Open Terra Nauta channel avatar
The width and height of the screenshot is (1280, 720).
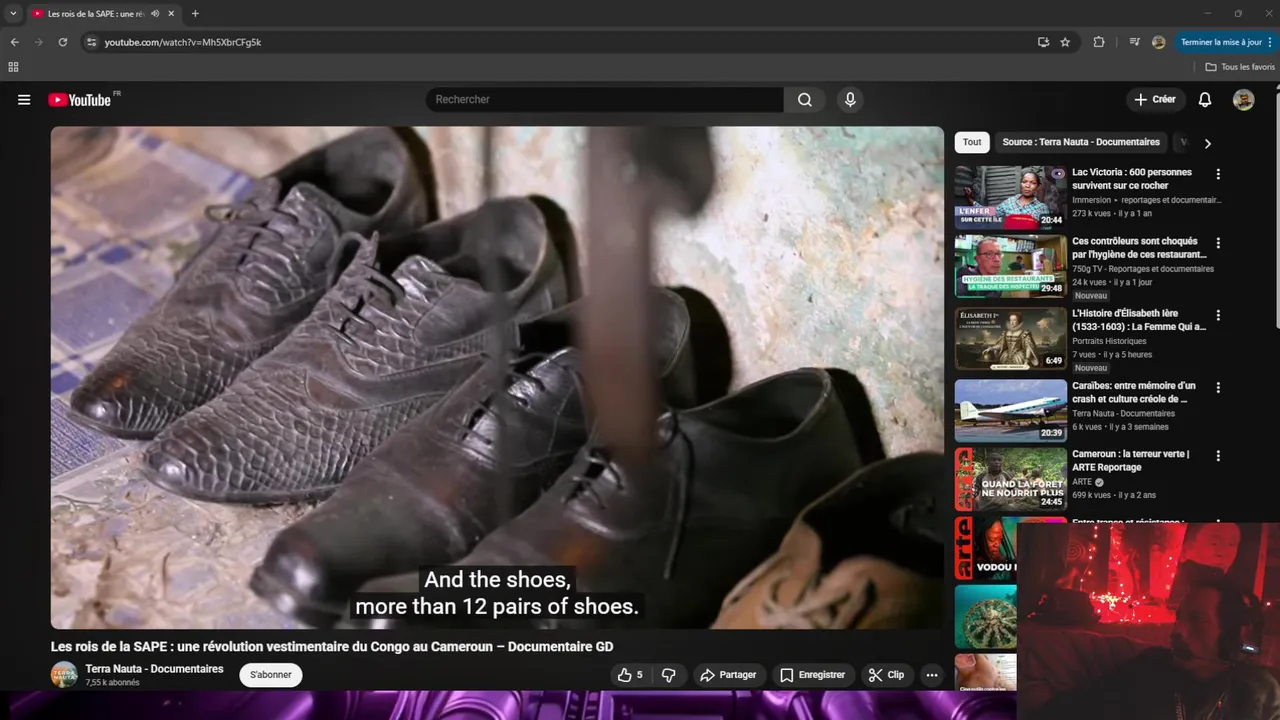point(64,674)
